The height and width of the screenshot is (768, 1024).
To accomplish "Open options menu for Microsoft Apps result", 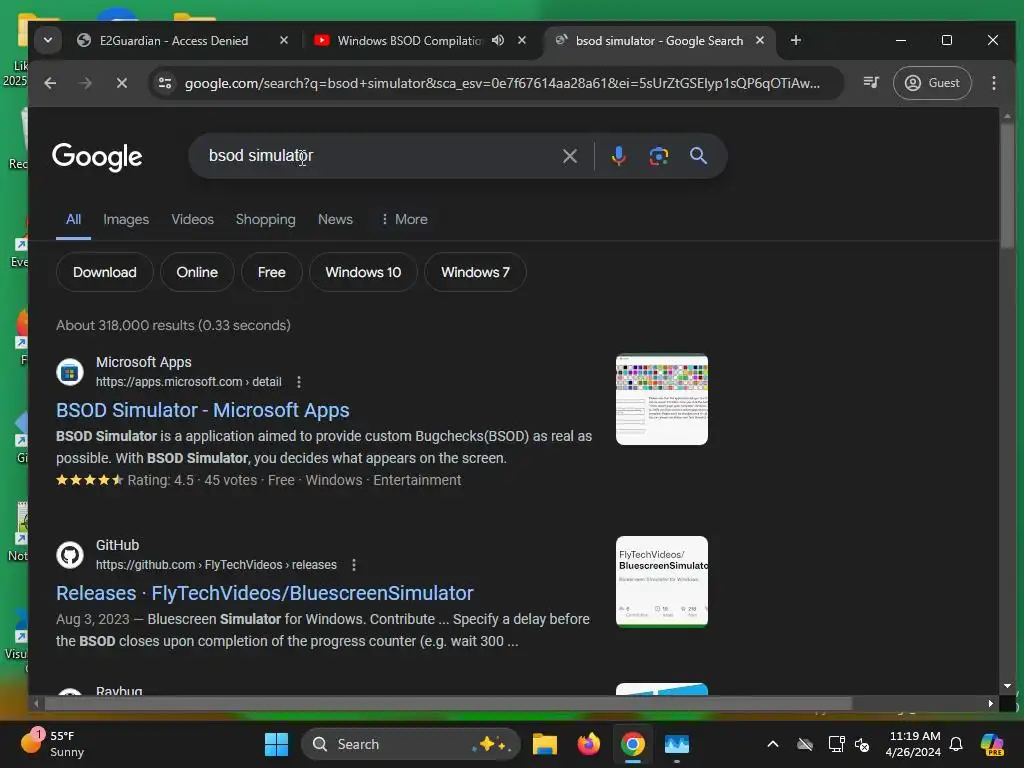I will pos(299,382).
